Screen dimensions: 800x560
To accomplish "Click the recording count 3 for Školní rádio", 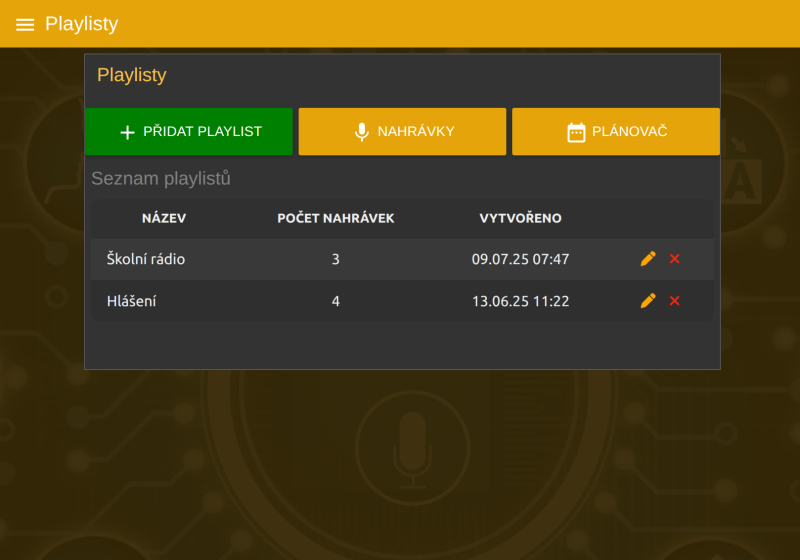I will point(335,259).
